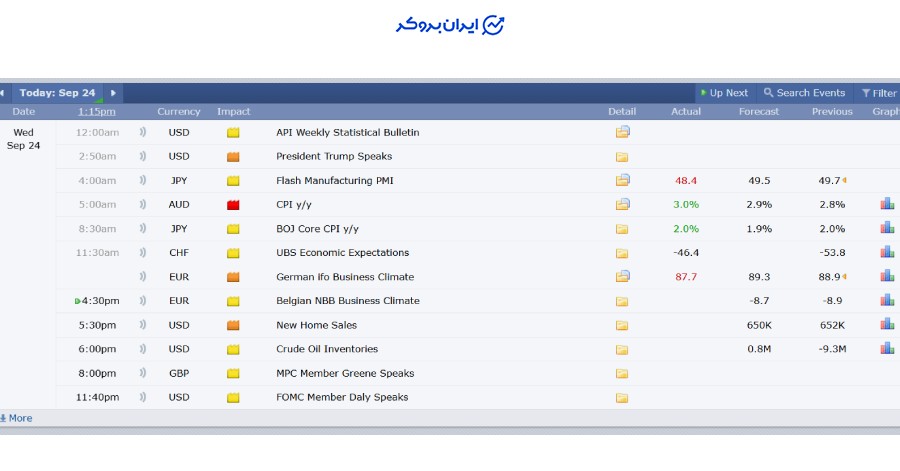The width and height of the screenshot is (900, 471).
Task: Open graph for New Home Sales
Action: point(886,324)
